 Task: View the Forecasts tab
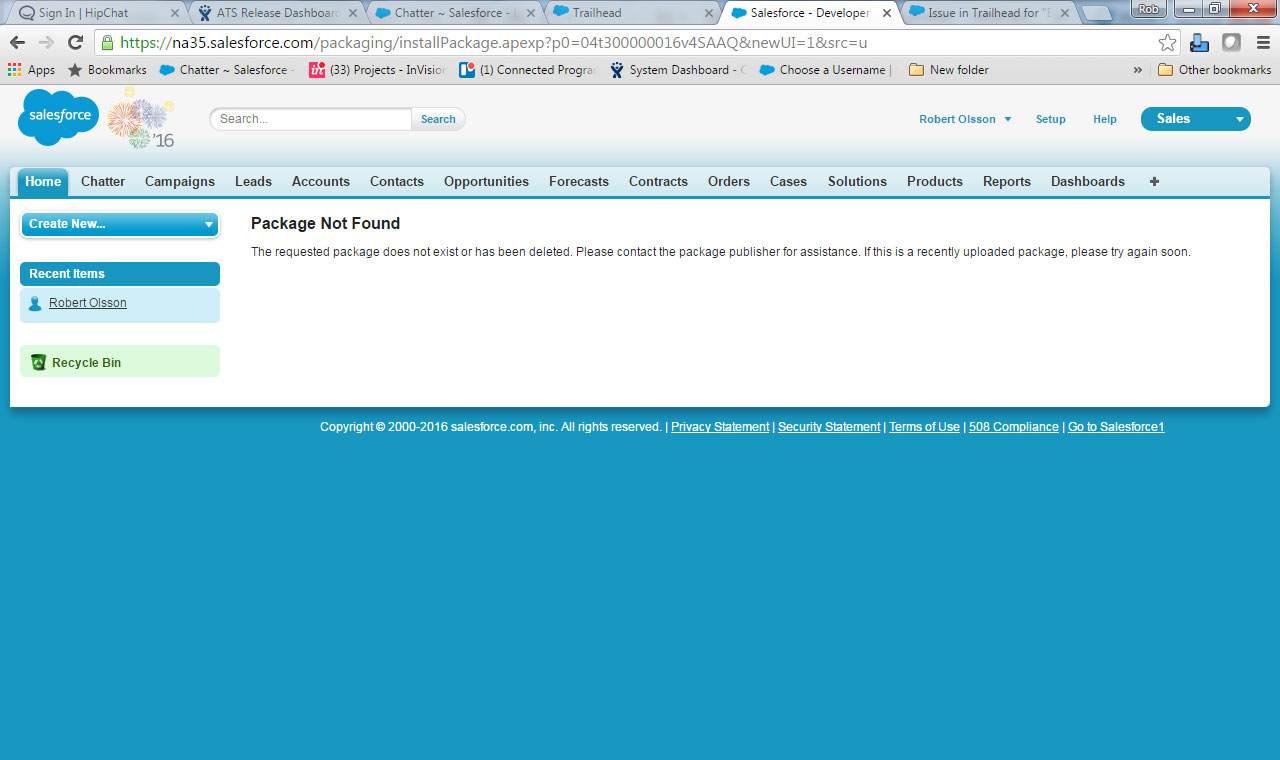pyautogui.click(x=579, y=182)
